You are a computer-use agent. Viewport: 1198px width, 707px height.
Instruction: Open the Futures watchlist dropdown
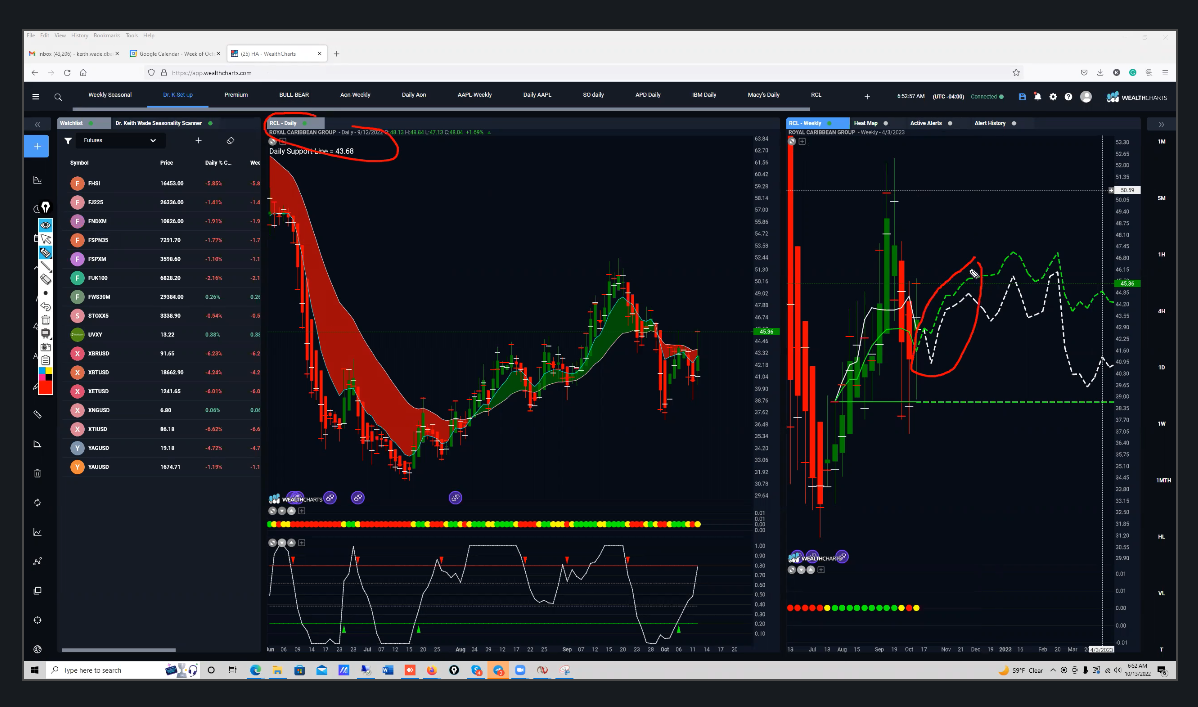(x=119, y=141)
